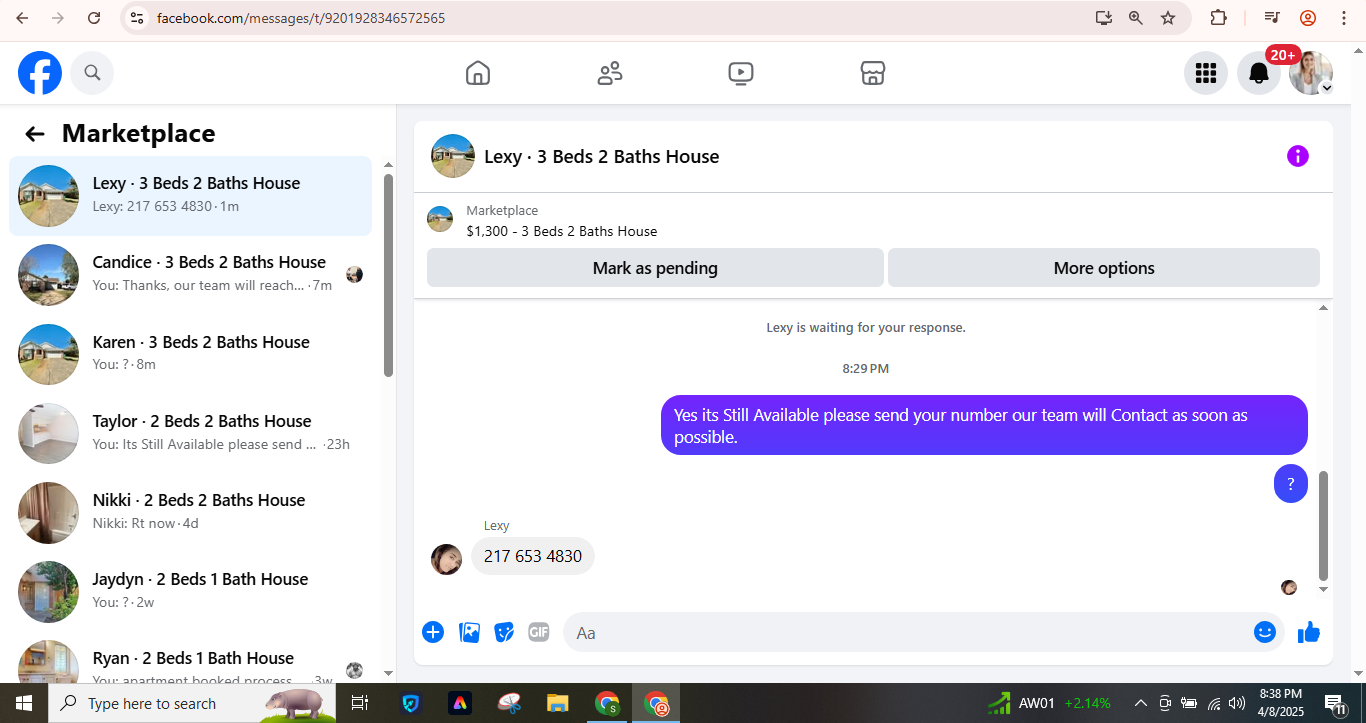
Task: Open the Windows notification center icon
Action: point(1334,703)
